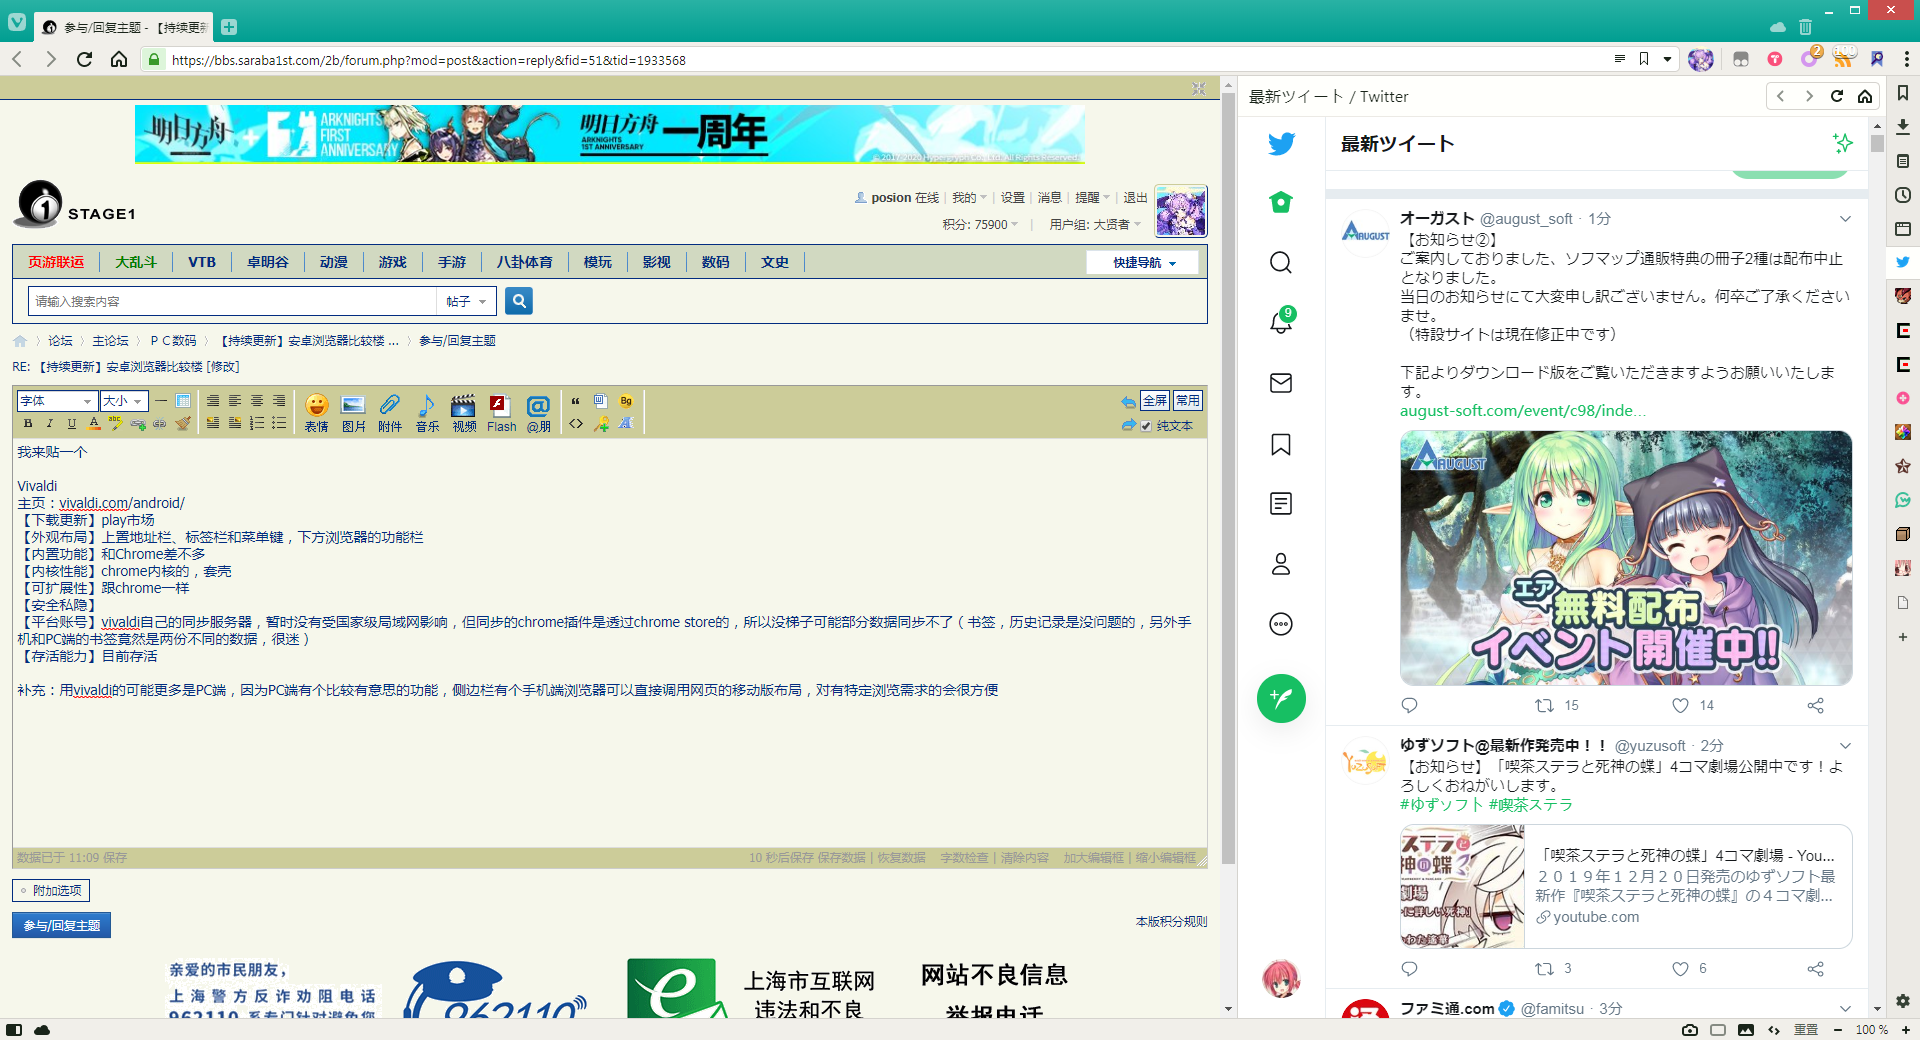Insert code tags with the <> icon
This screenshot has width=1920, height=1040.
point(576,424)
